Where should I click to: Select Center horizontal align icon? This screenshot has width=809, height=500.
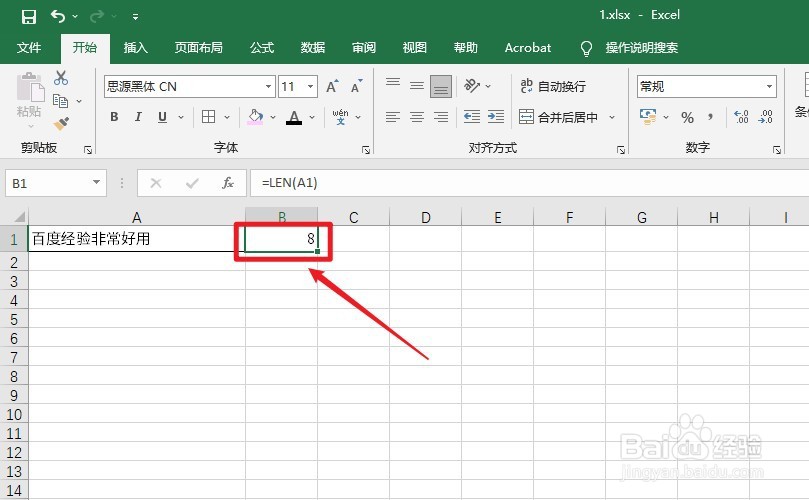coord(417,117)
